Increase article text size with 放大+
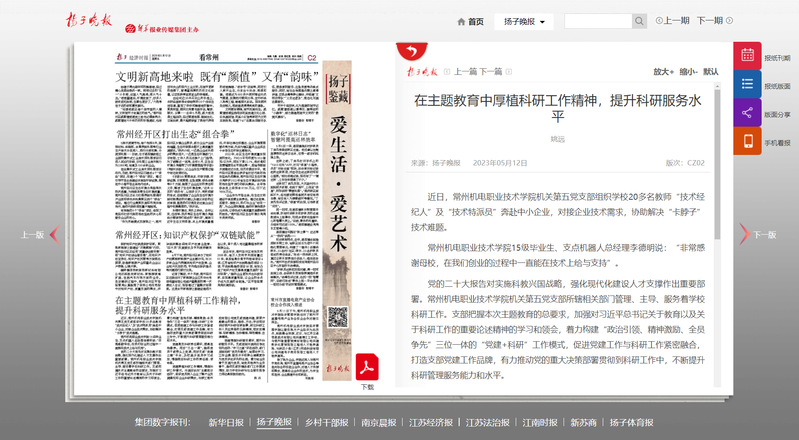The width and height of the screenshot is (799, 440). point(663,72)
